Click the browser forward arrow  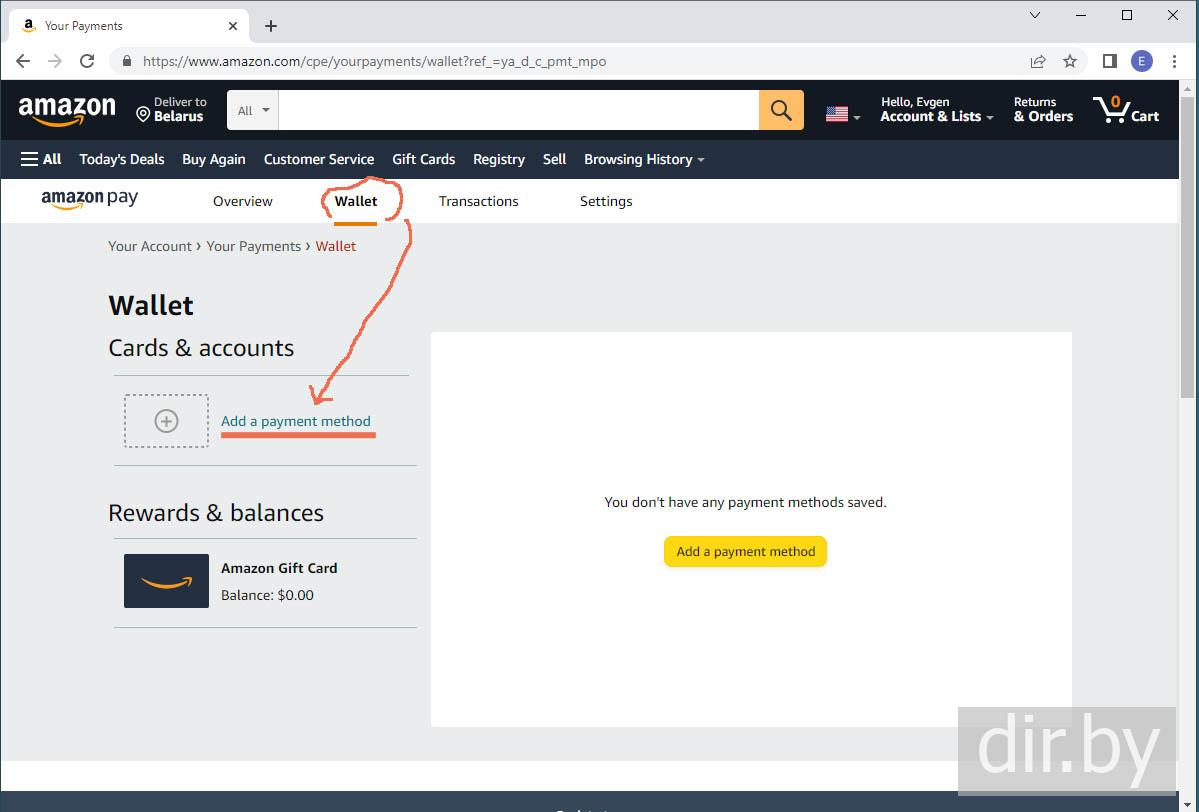(x=55, y=61)
